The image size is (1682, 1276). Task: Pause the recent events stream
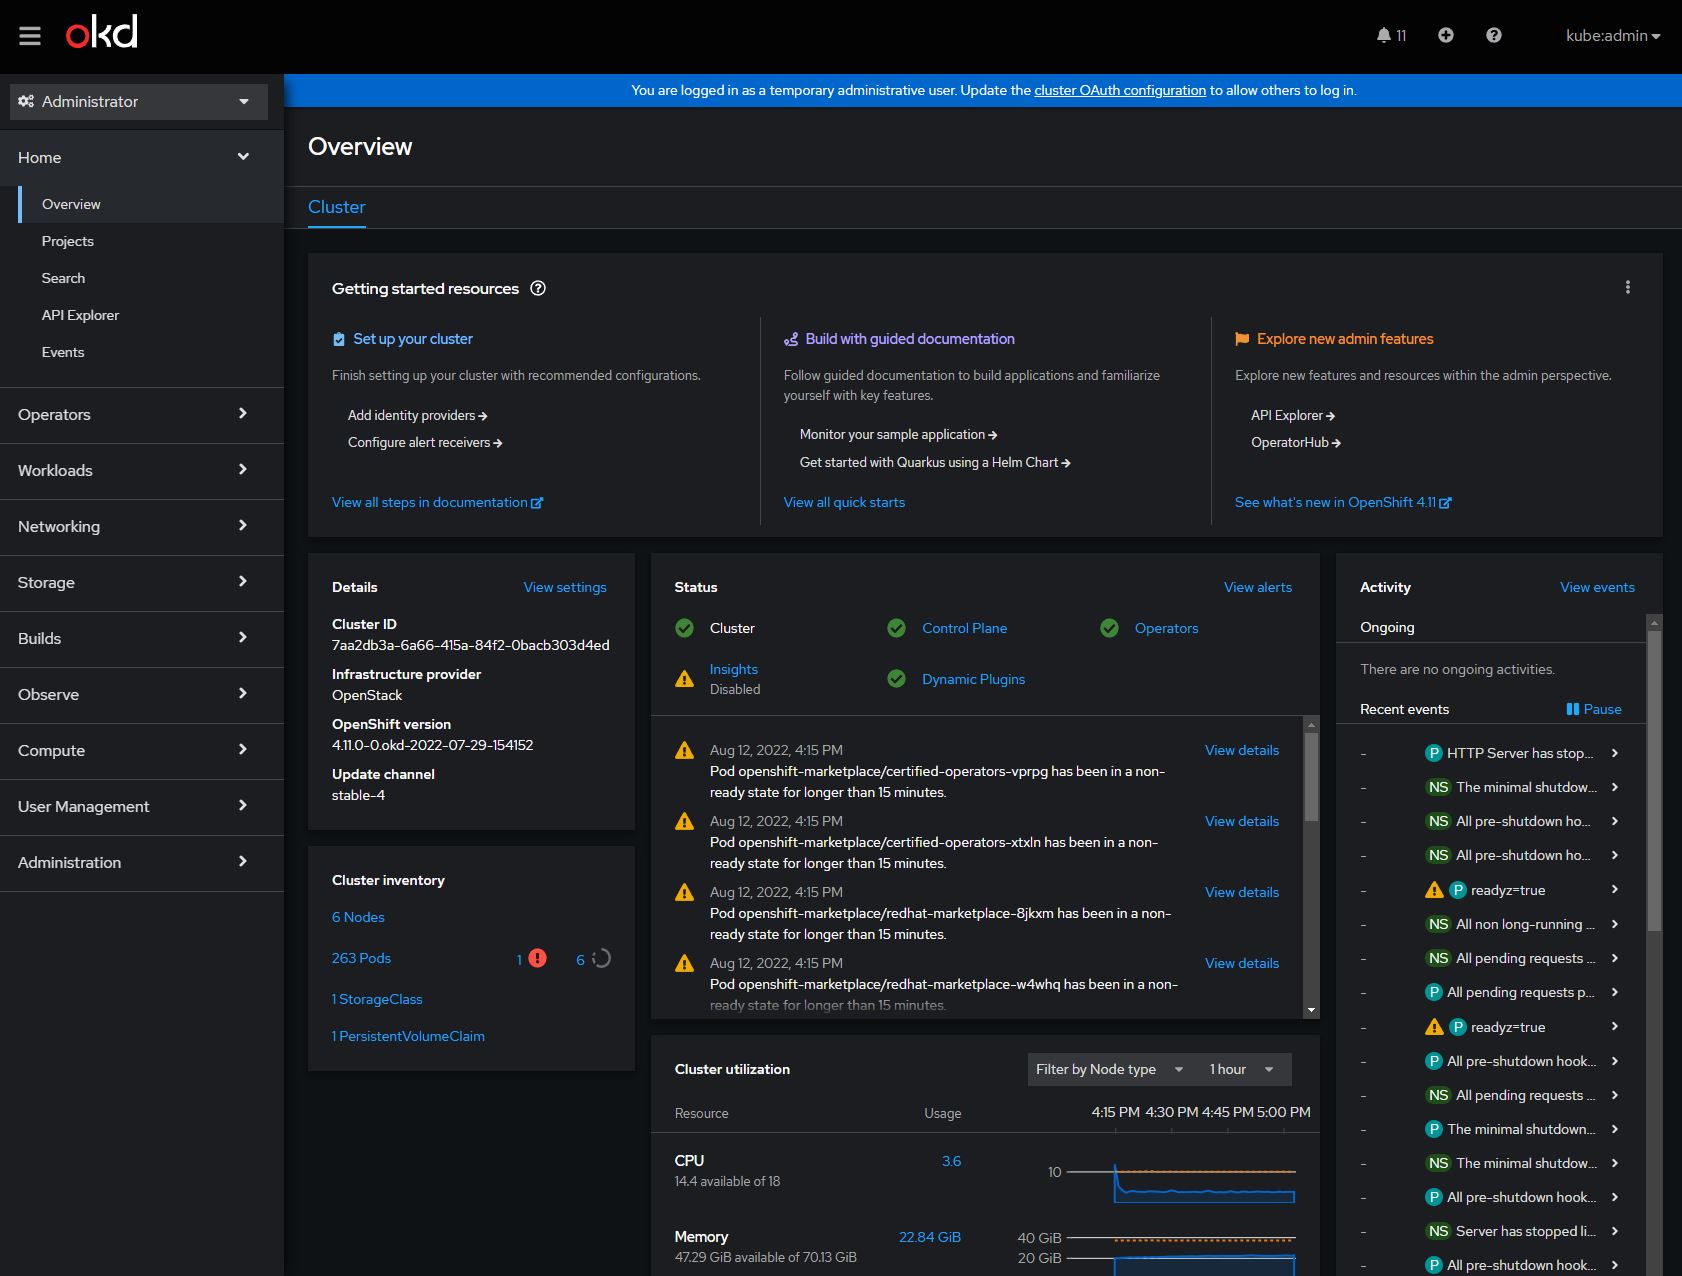1593,709
